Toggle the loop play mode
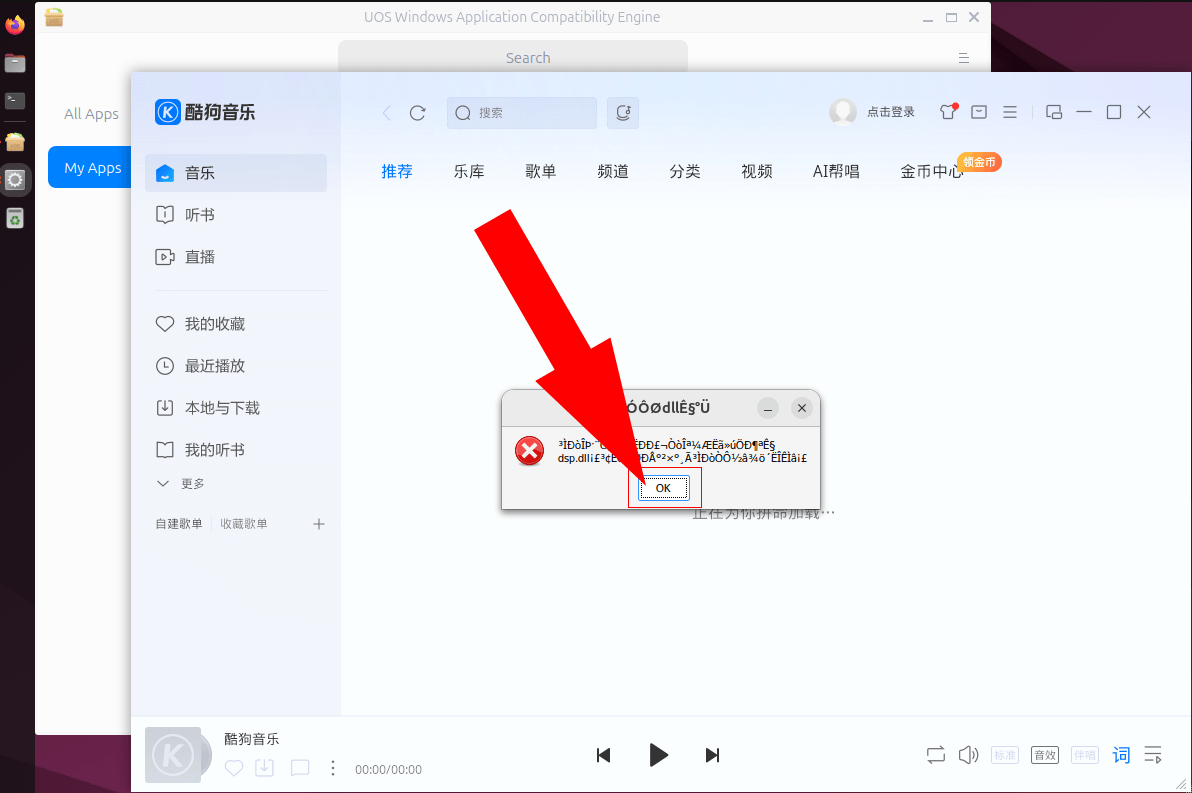 point(936,755)
